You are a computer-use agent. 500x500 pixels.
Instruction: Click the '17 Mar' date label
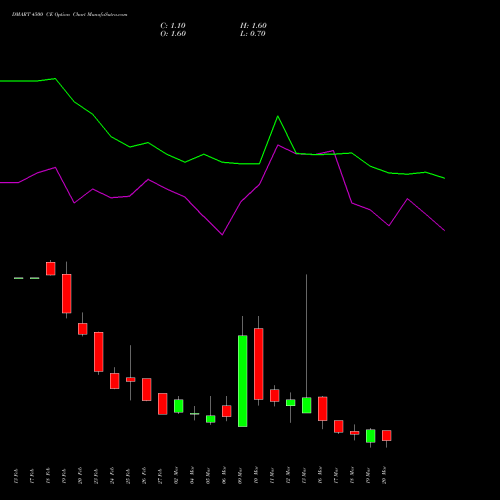pos(336,475)
